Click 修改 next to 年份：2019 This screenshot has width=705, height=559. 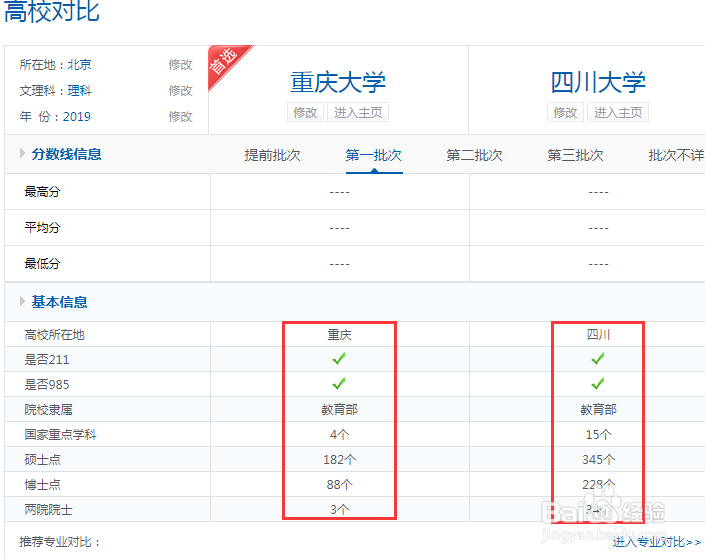(x=180, y=117)
